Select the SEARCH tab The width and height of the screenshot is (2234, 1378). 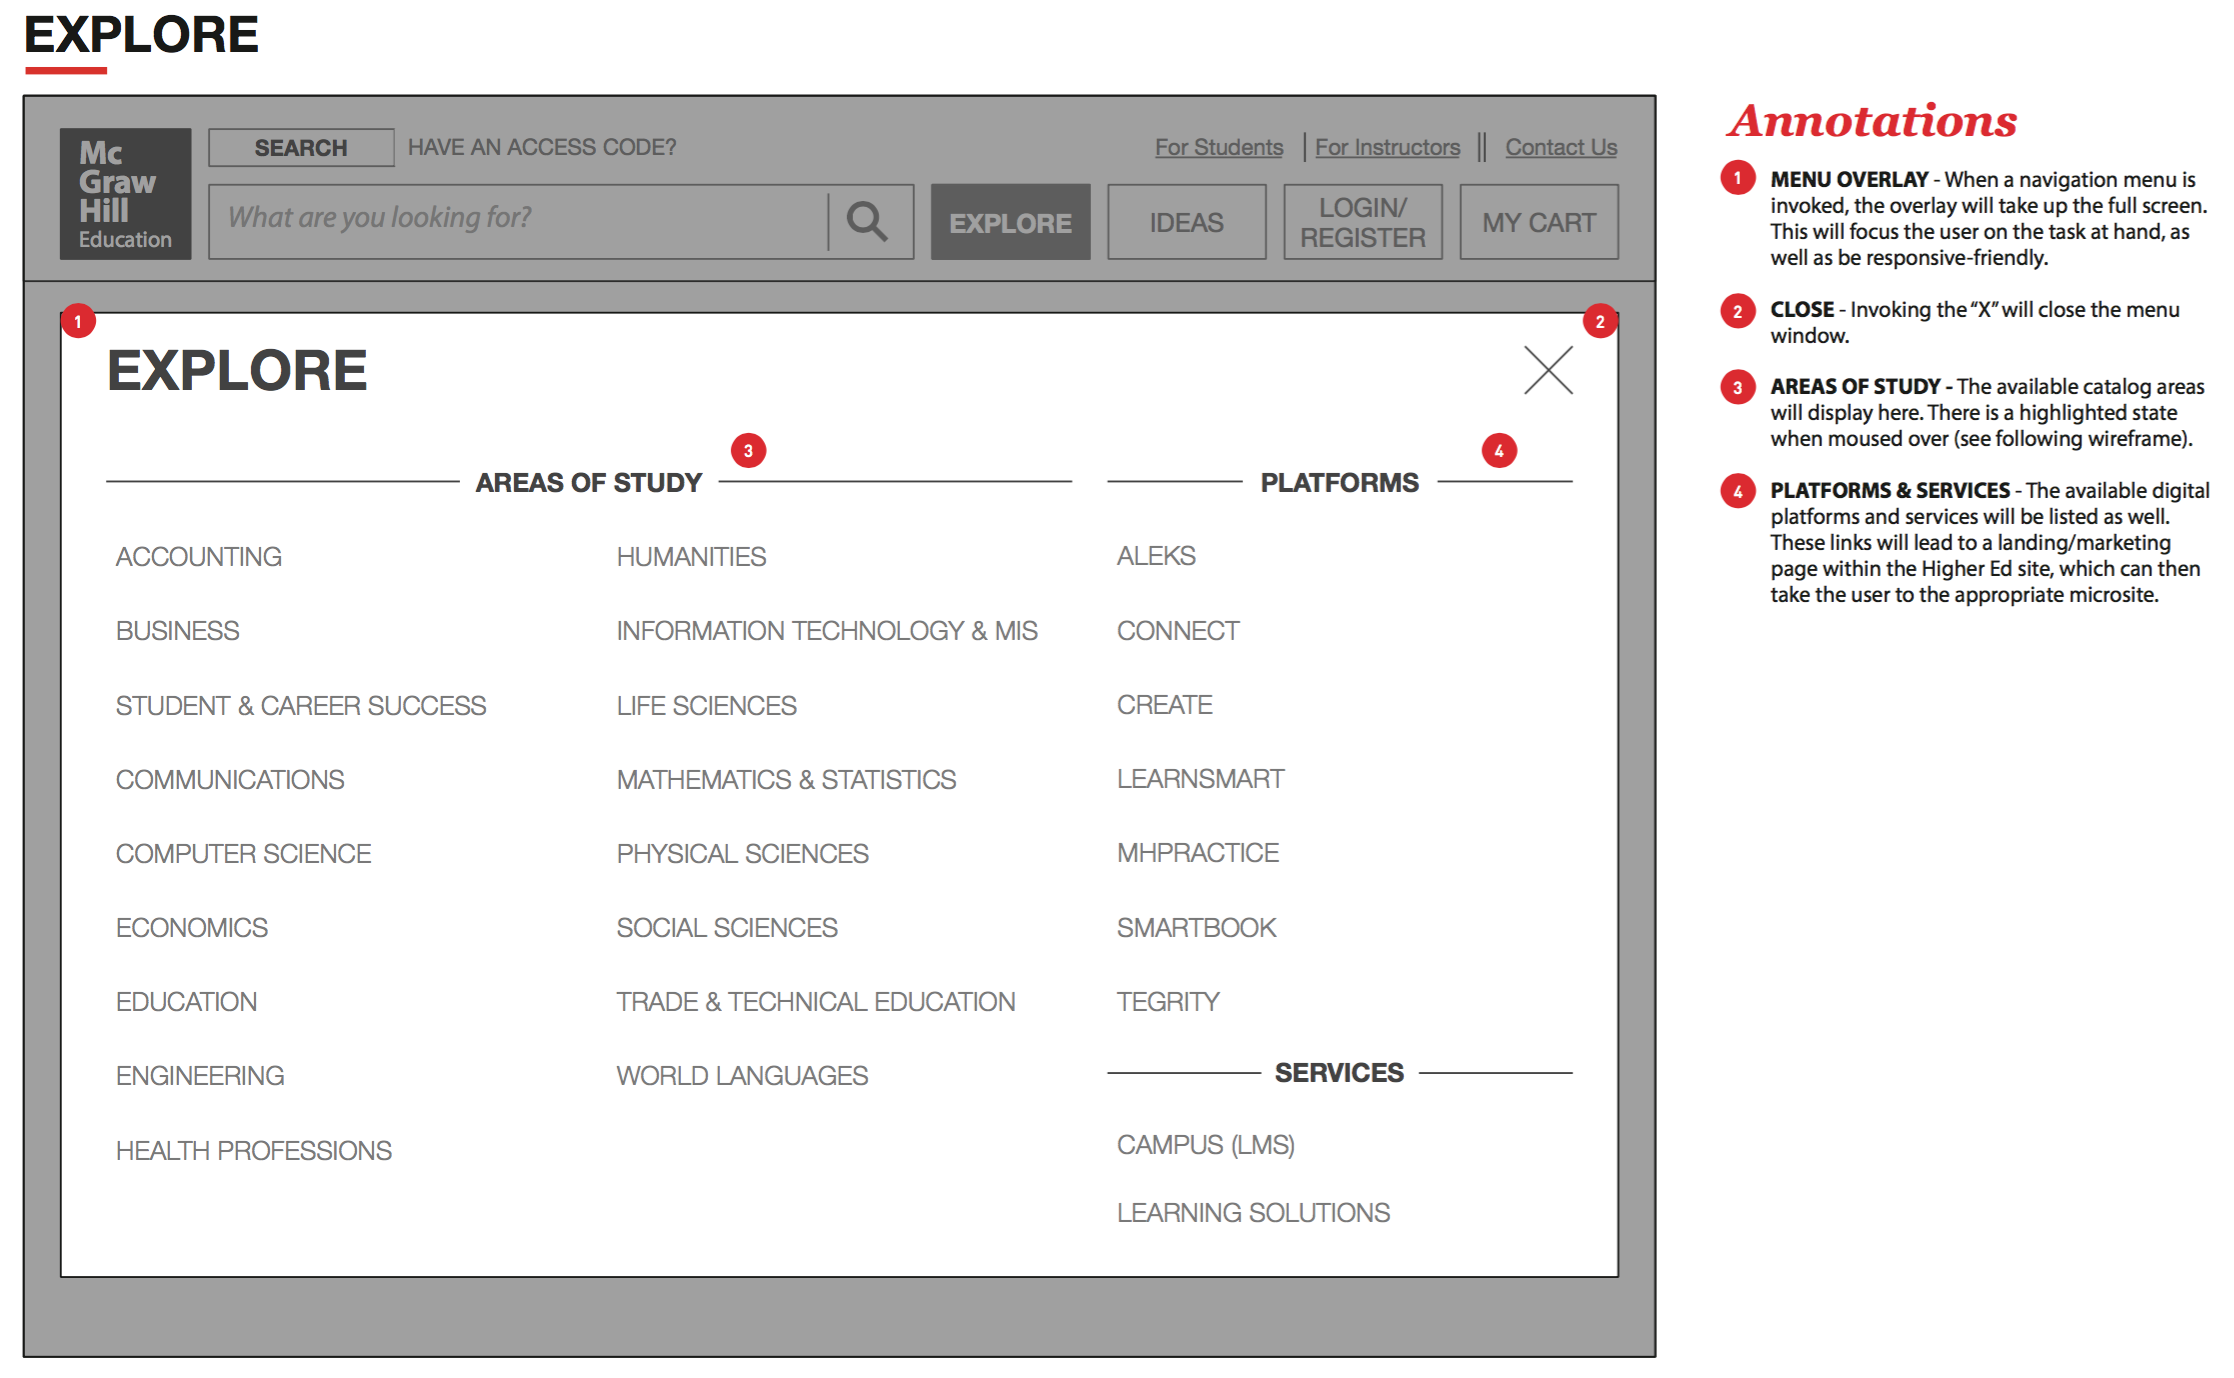(301, 148)
